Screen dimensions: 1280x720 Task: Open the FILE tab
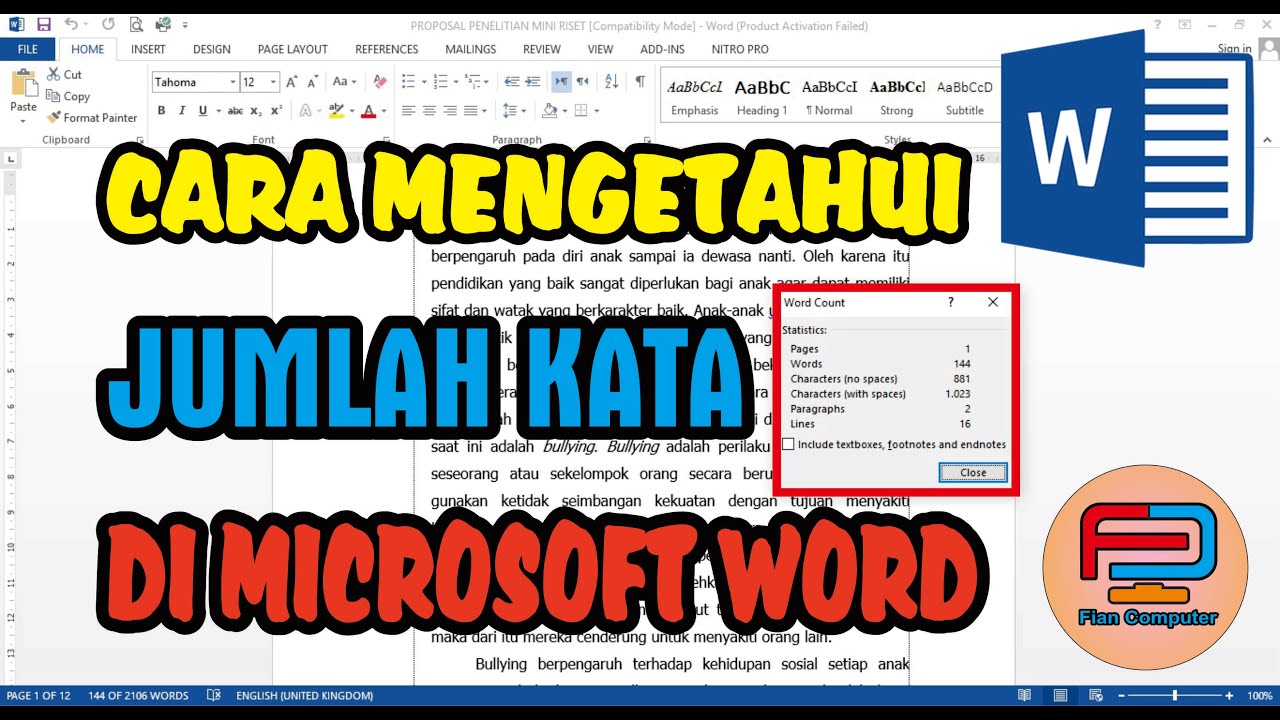click(28, 49)
